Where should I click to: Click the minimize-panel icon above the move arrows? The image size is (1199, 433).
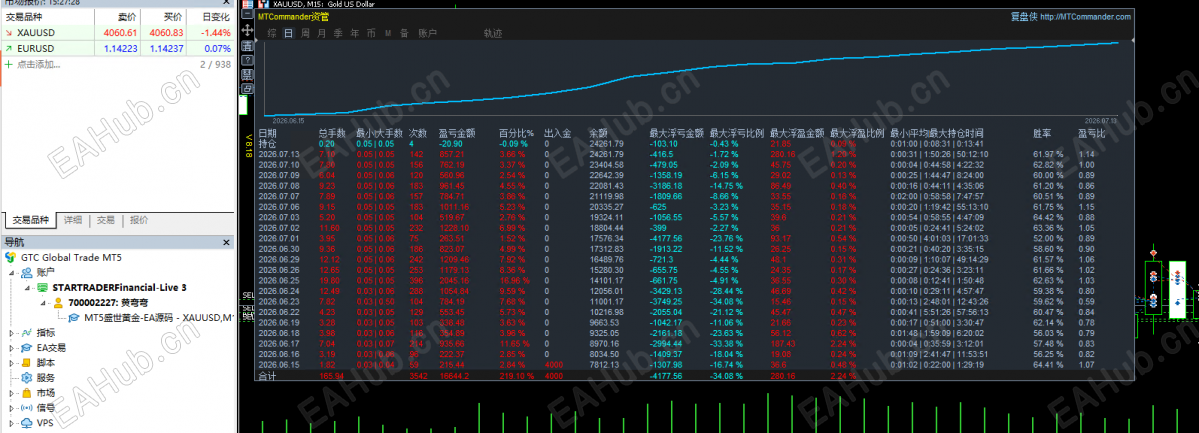click(247, 16)
